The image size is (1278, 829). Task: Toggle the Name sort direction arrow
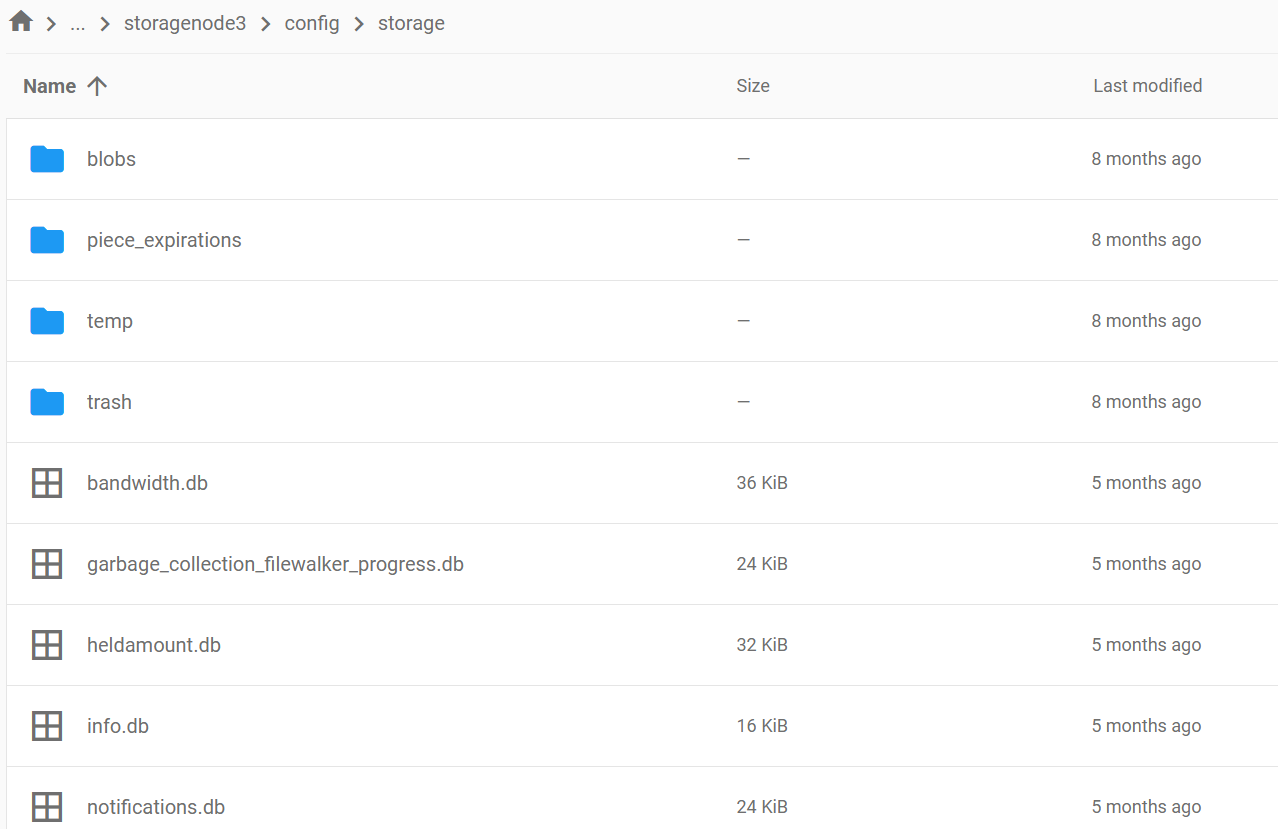tap(97, 86)
